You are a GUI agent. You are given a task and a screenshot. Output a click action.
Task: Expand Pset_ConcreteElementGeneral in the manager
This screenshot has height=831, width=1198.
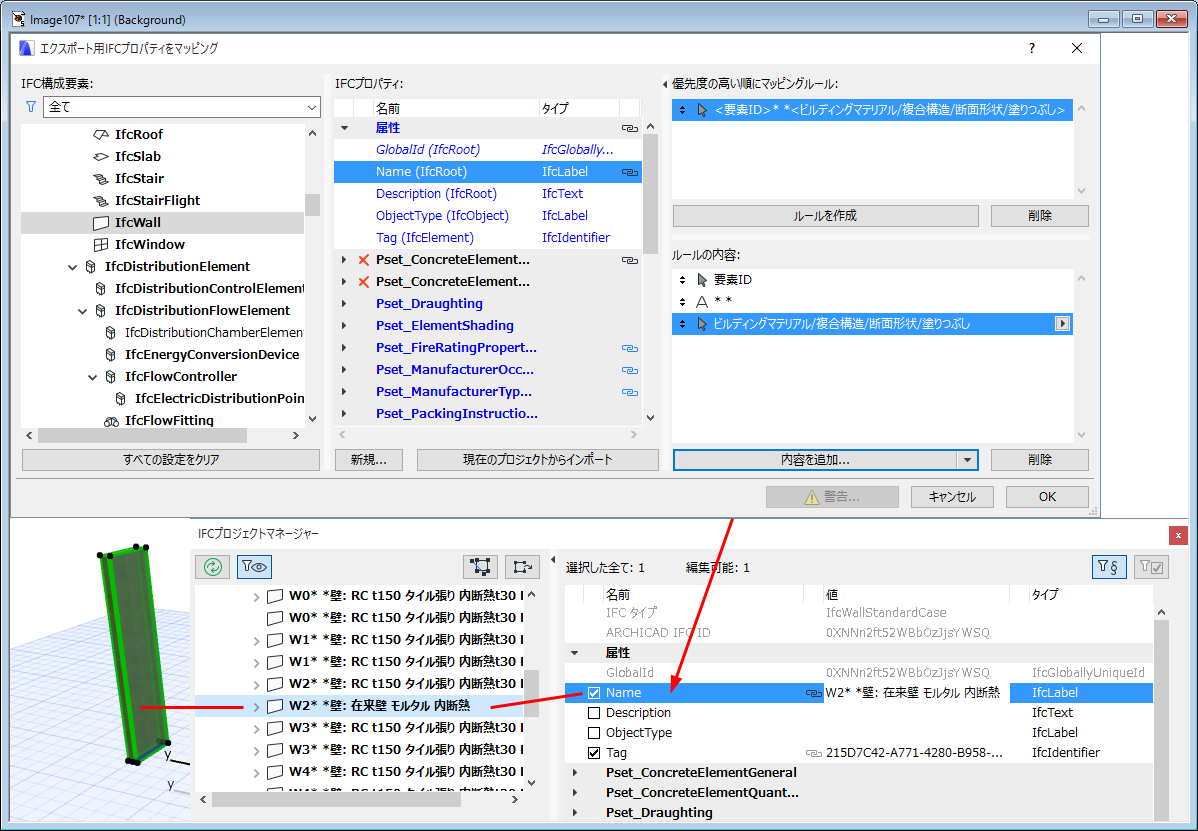tap(575, 773)
